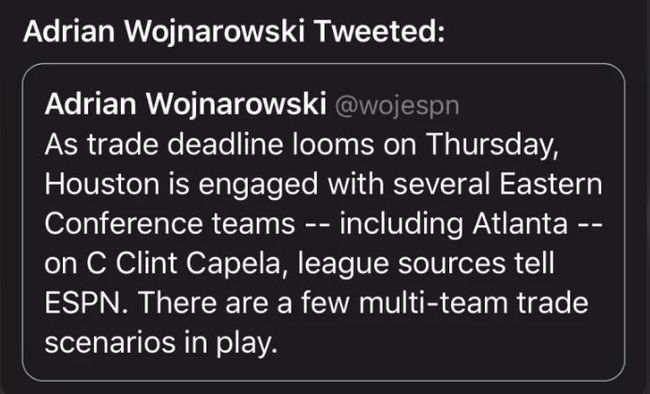Click the phrase 'Eastern' in tweet text
650x394 pixels.
[x=551, y=184]
